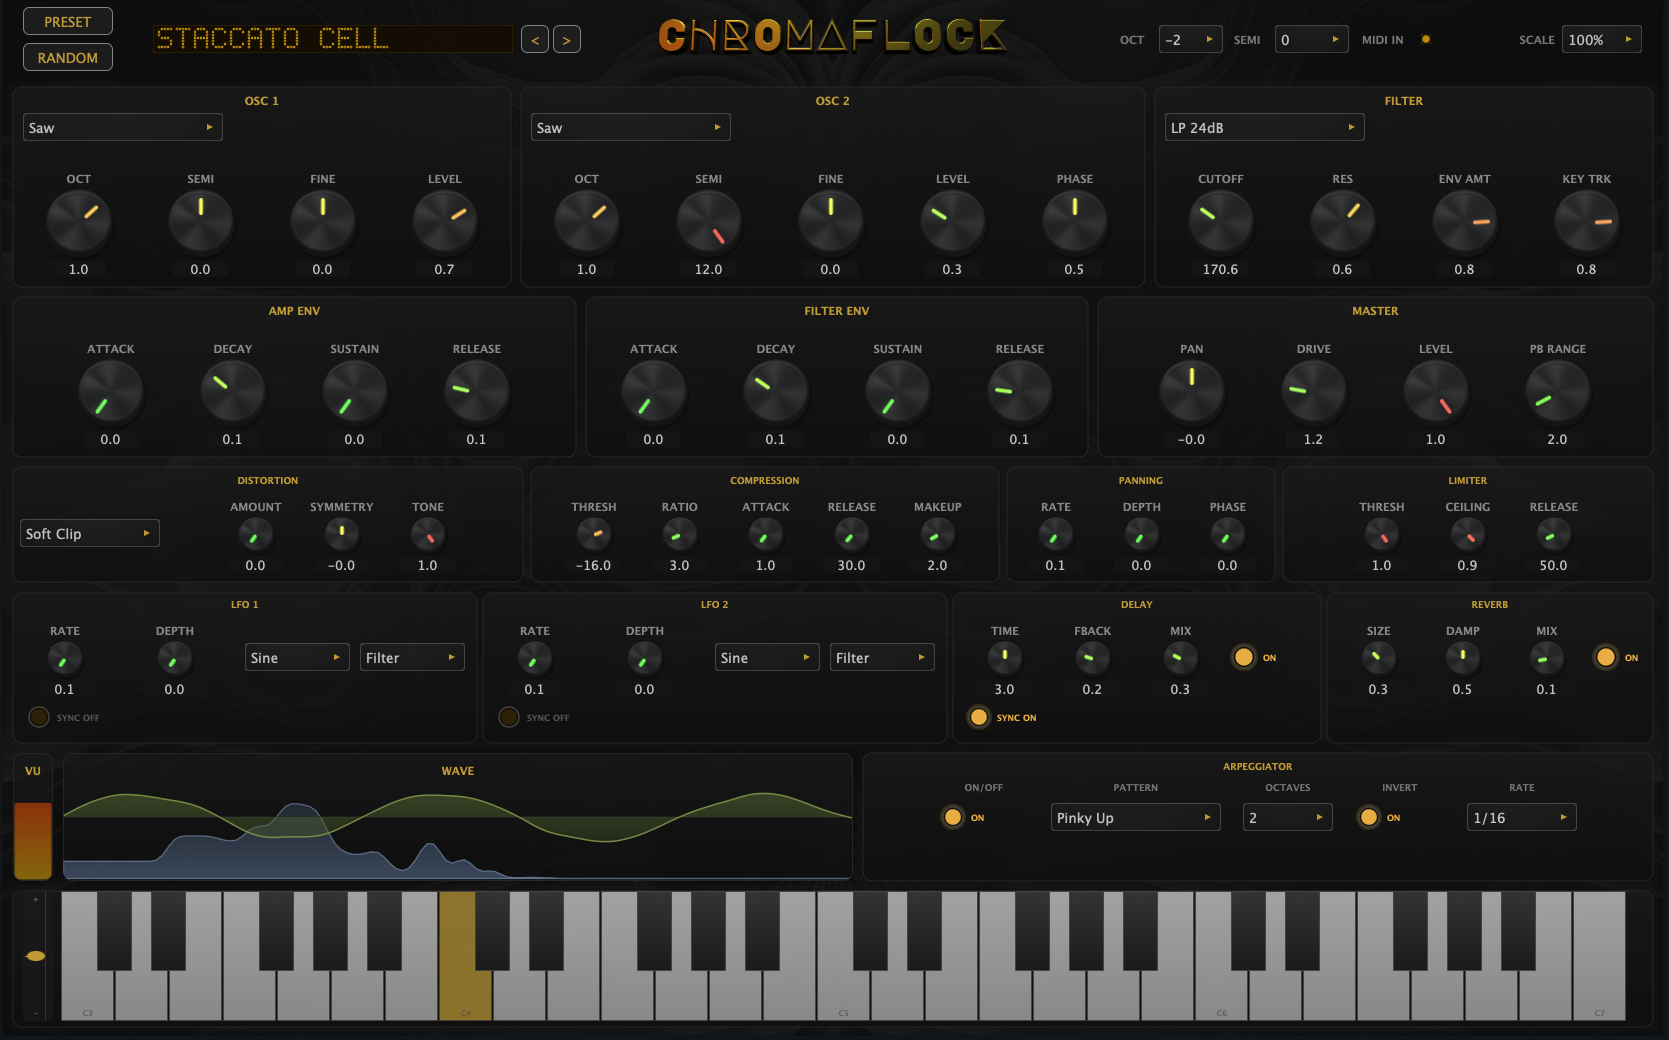Click the limiter CEILING knob

[1468, 535]
